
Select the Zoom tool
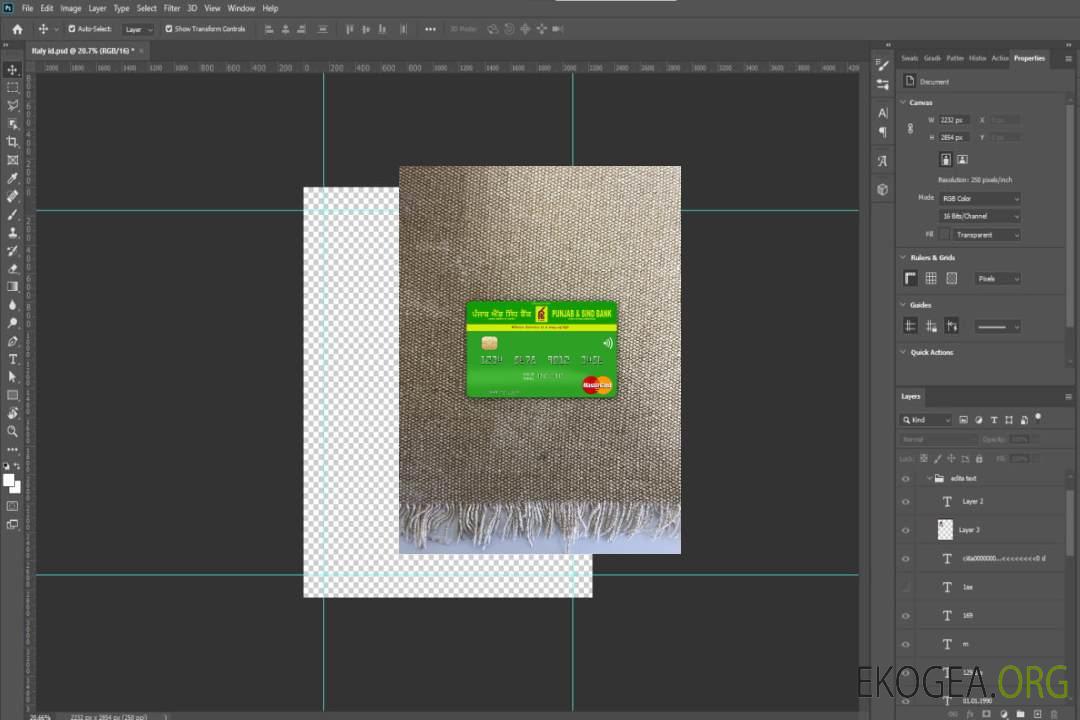pos(13,431)
